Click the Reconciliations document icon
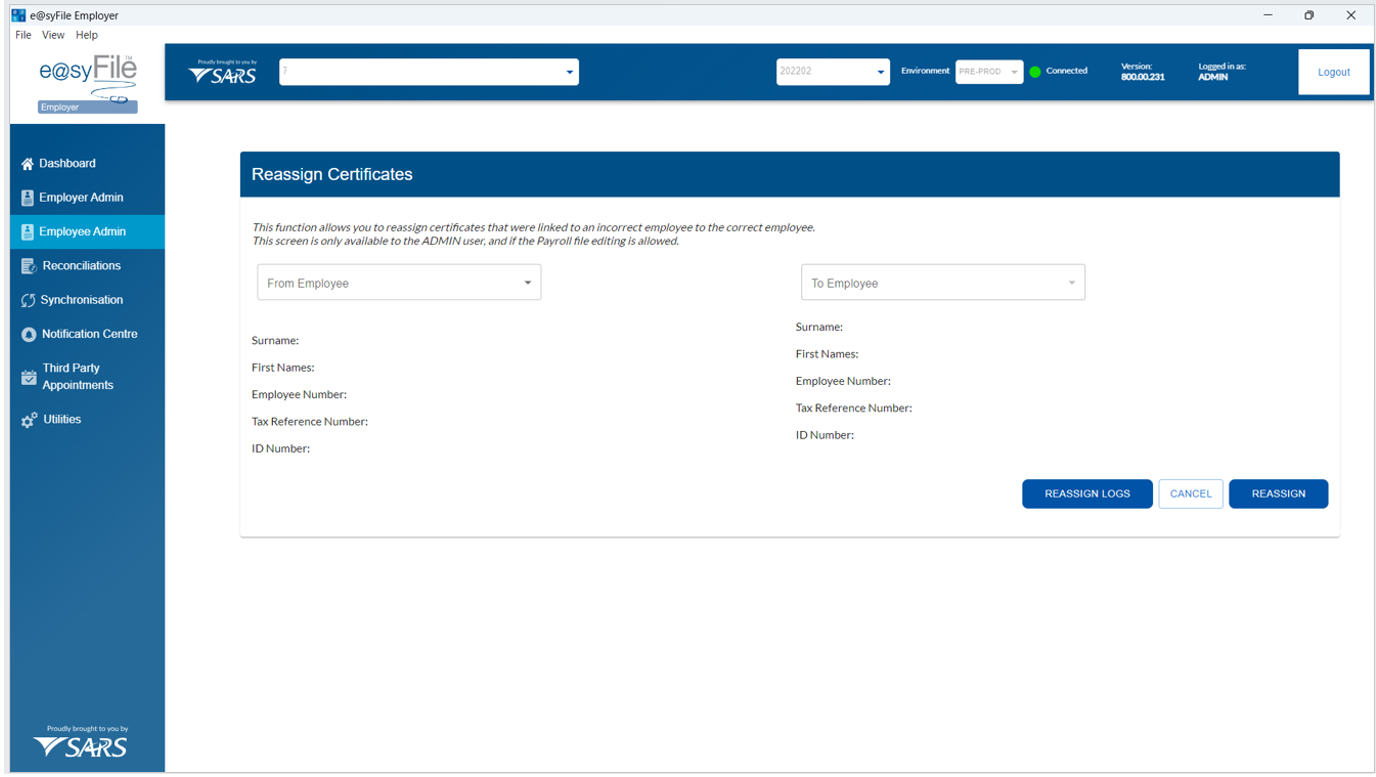 [29, 266]
